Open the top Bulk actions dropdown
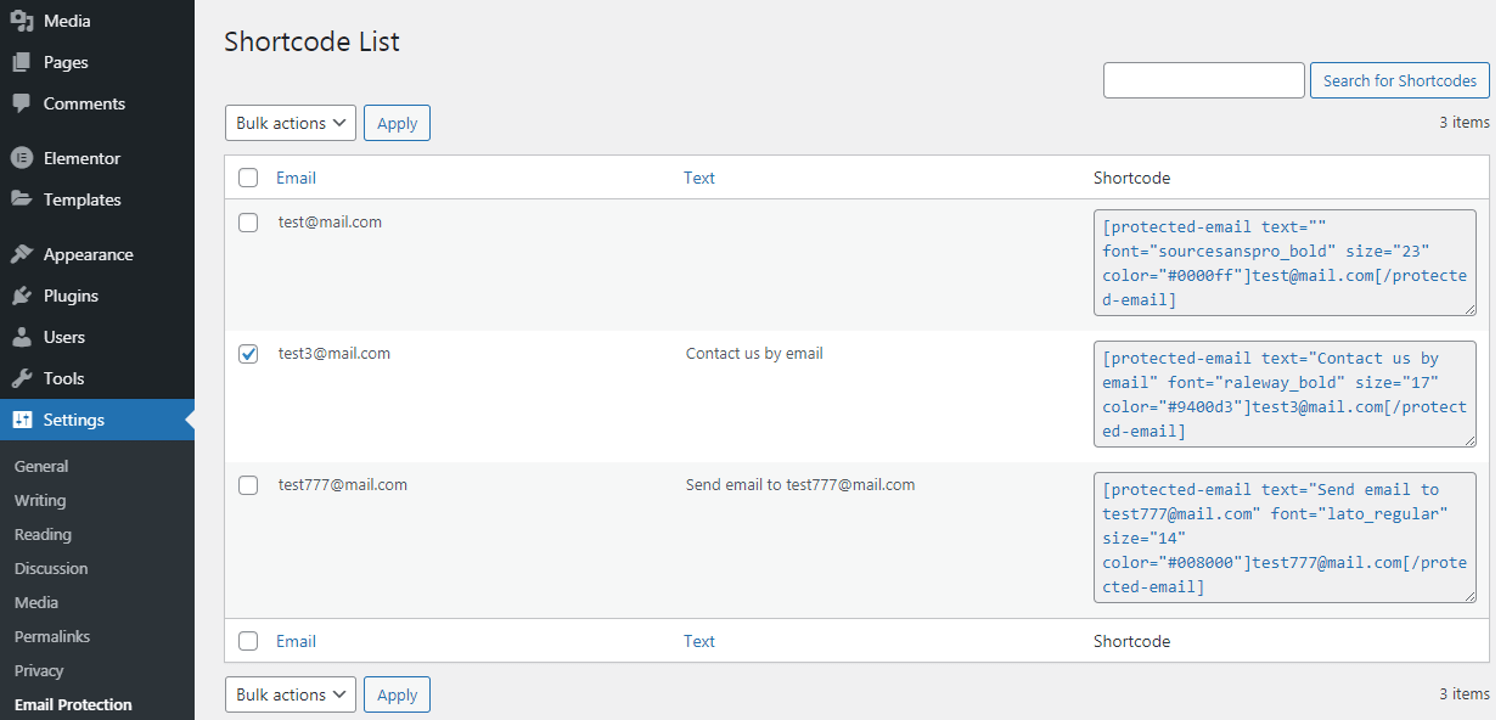This screenshot has height=720, width=1496. [x=290, y=122]
